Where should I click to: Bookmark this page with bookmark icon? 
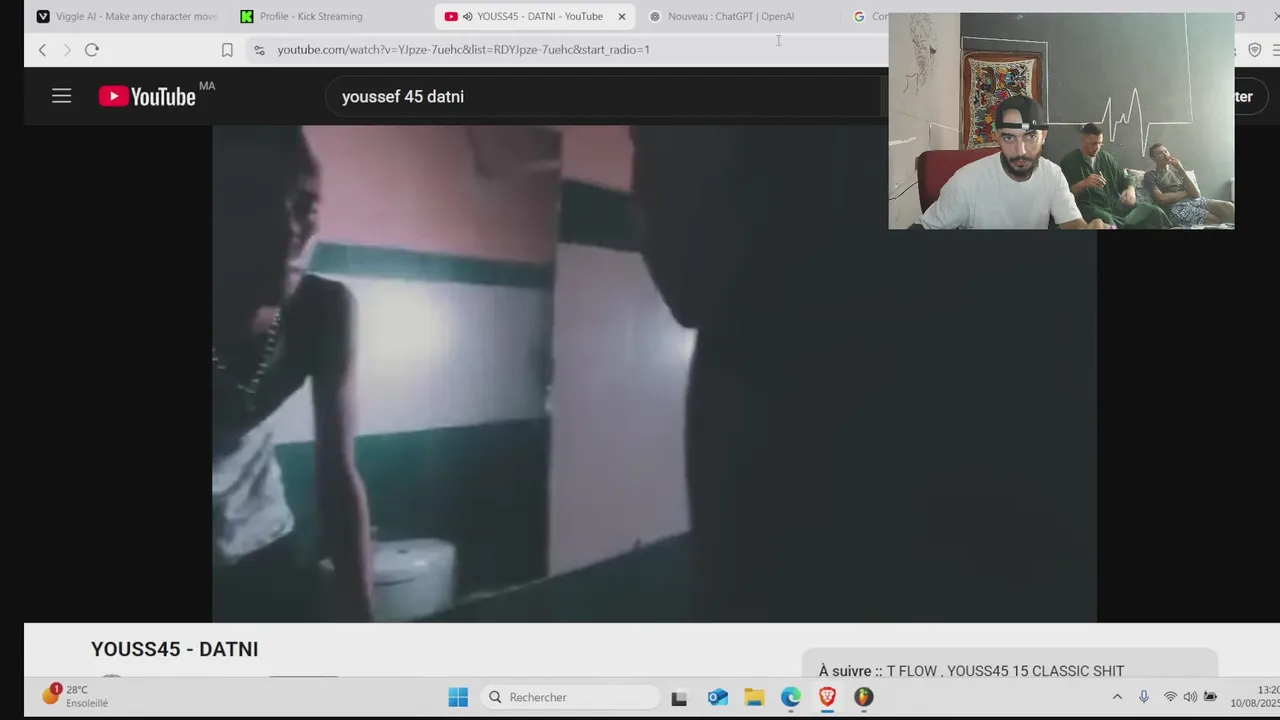tap(227, 50)
